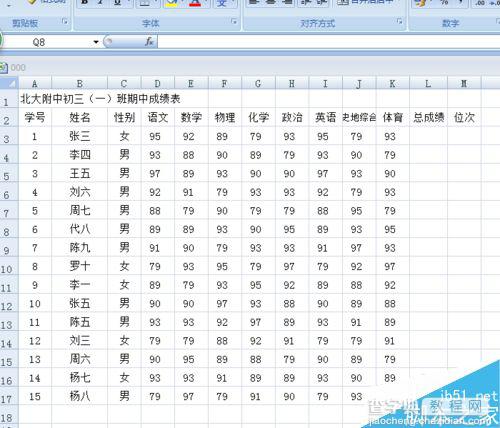Apply the red font color button

[195, 3]
